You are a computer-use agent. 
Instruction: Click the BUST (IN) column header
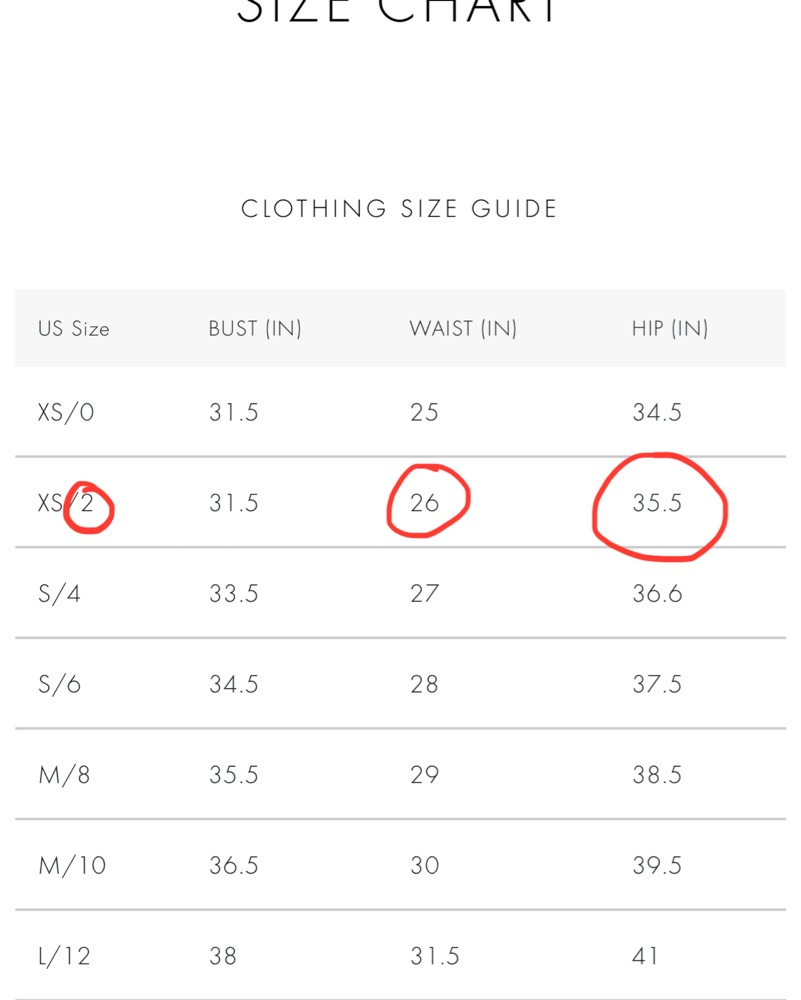coord(254,328)
